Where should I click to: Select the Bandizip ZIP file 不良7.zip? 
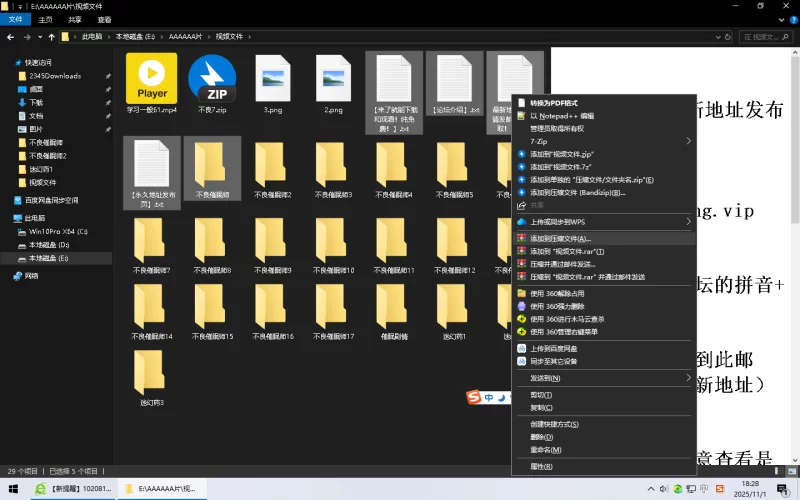212,78
